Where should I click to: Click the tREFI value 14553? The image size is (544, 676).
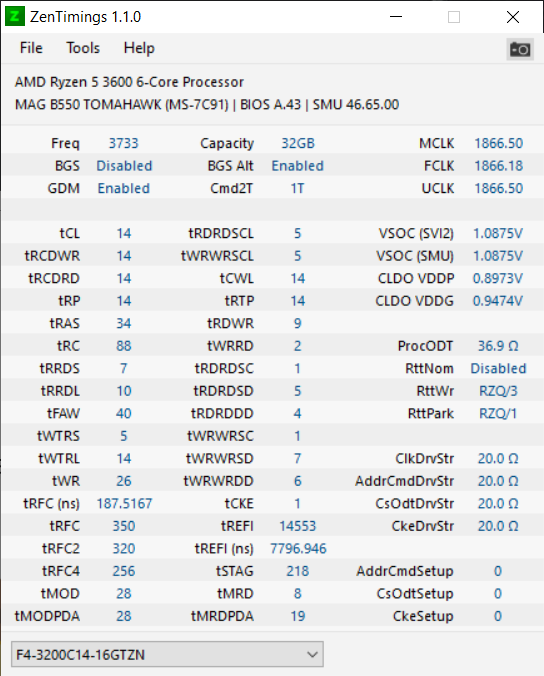(x=297, y=526)
